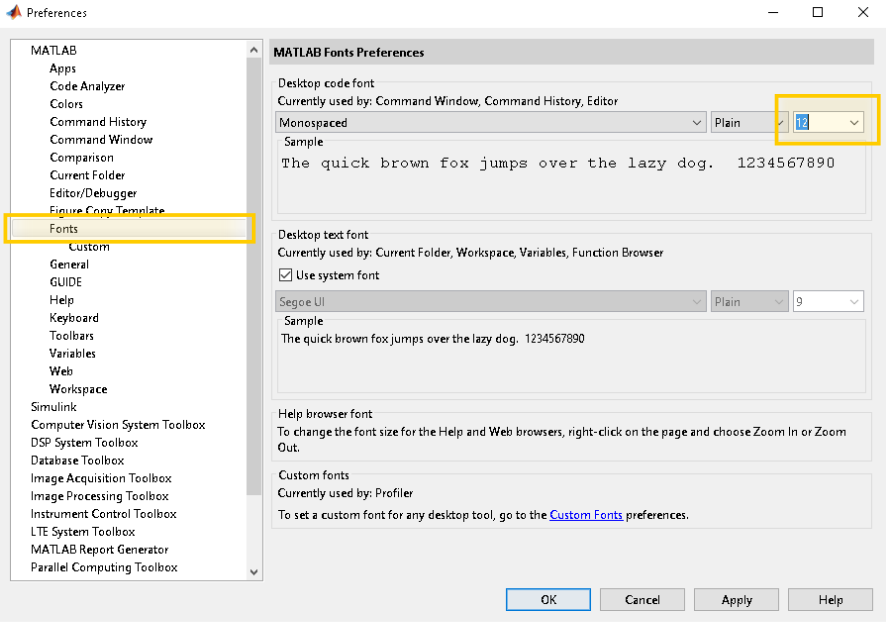Image resolution: width=886 pixels, height=622 pixels.
Task: Open the code font size 12 dropdown arrow
Action: click(854, 123)
